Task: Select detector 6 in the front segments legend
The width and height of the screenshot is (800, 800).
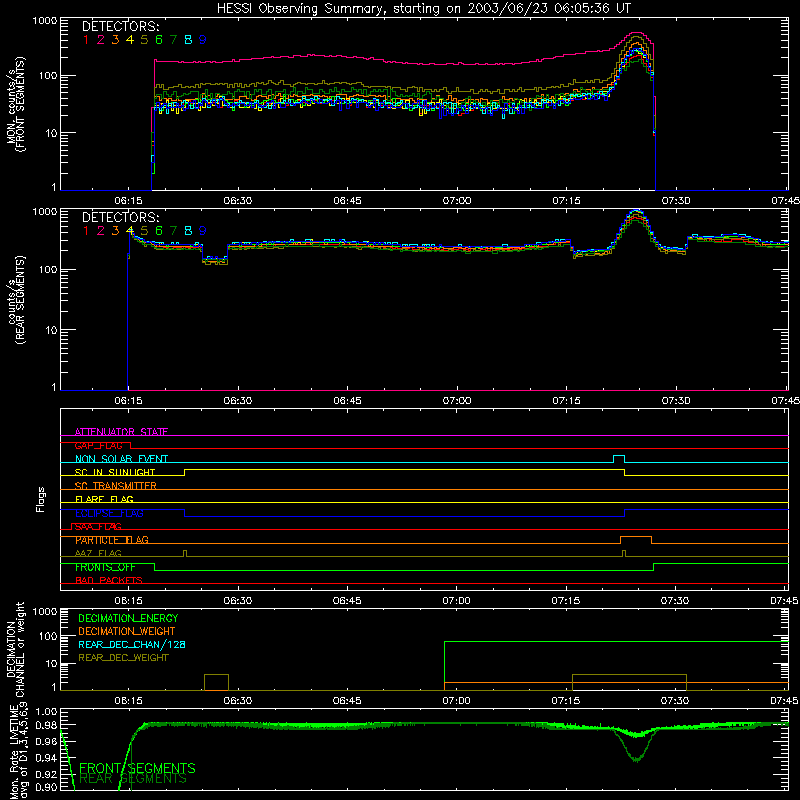Action: (x=159, y=40)
